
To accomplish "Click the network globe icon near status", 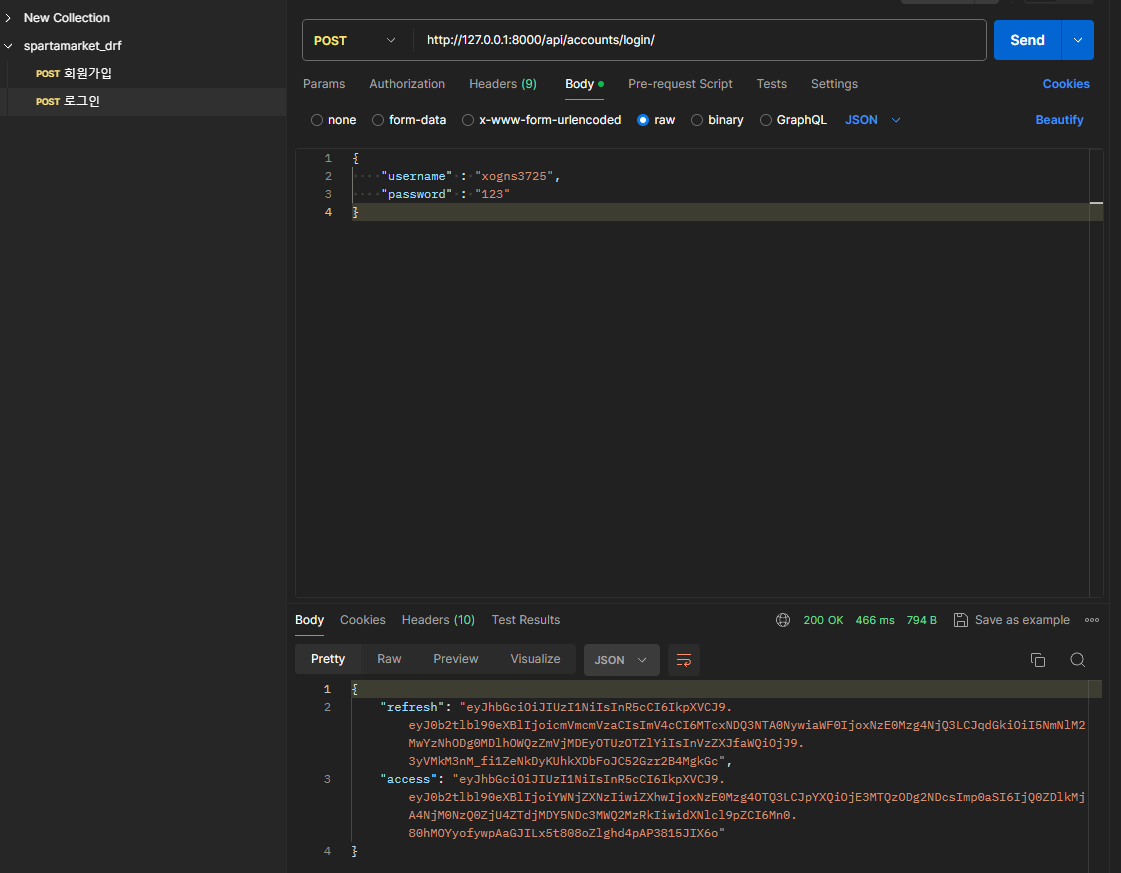I will (783, 620).
